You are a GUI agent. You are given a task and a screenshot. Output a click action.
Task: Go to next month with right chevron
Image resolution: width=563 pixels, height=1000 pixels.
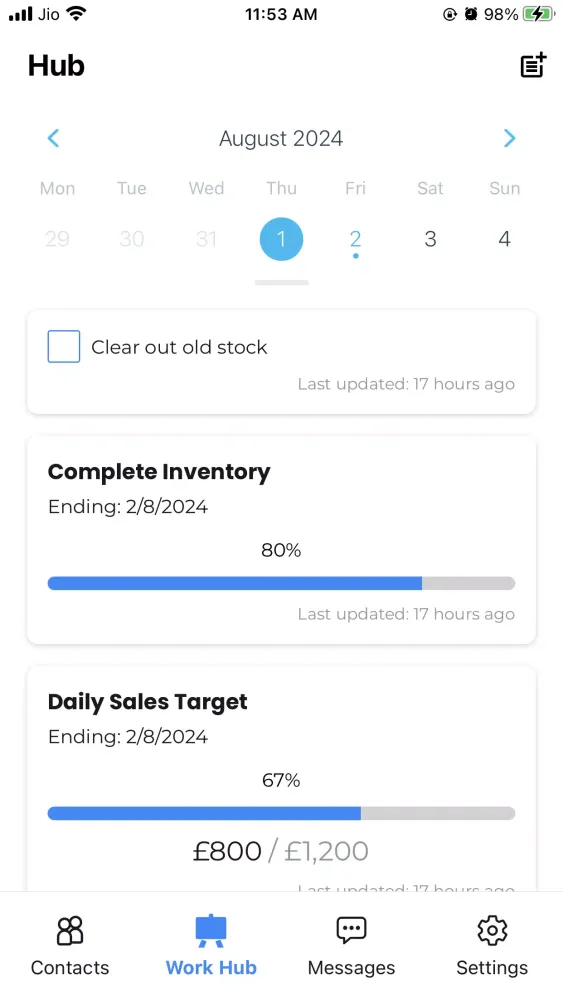(x=509, y=138)
